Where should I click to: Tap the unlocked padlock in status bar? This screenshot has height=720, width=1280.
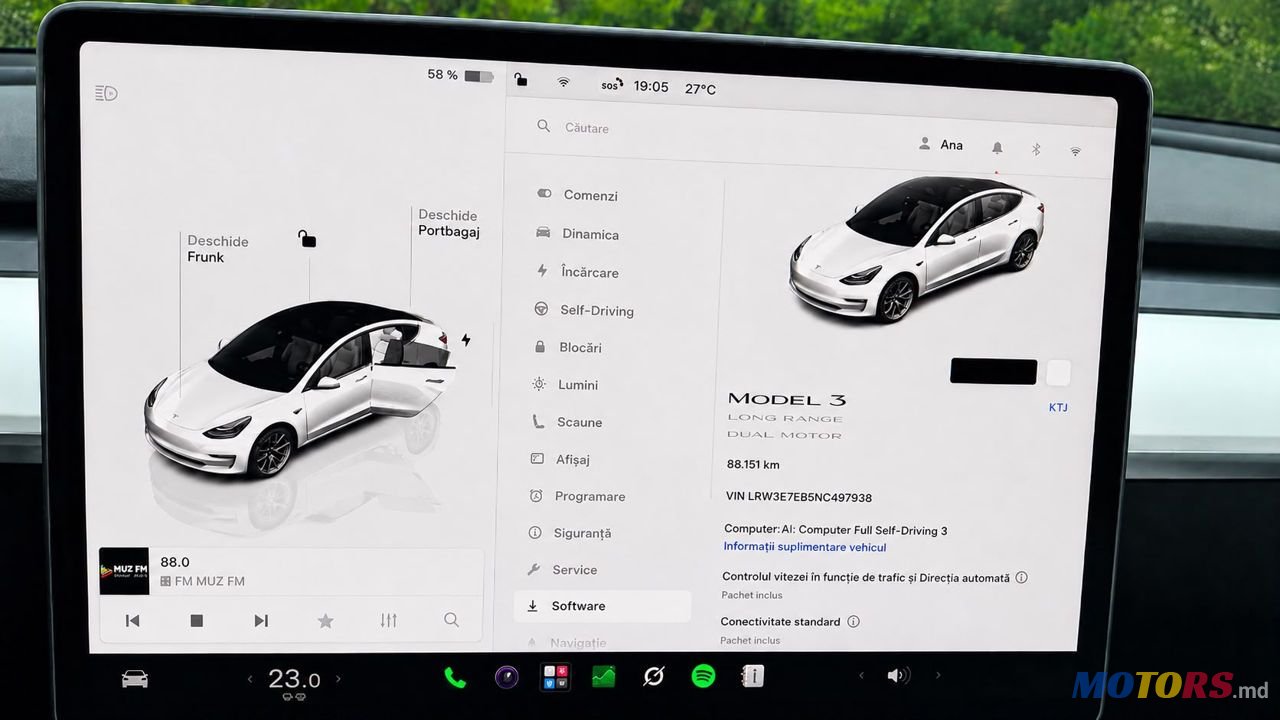521,79
